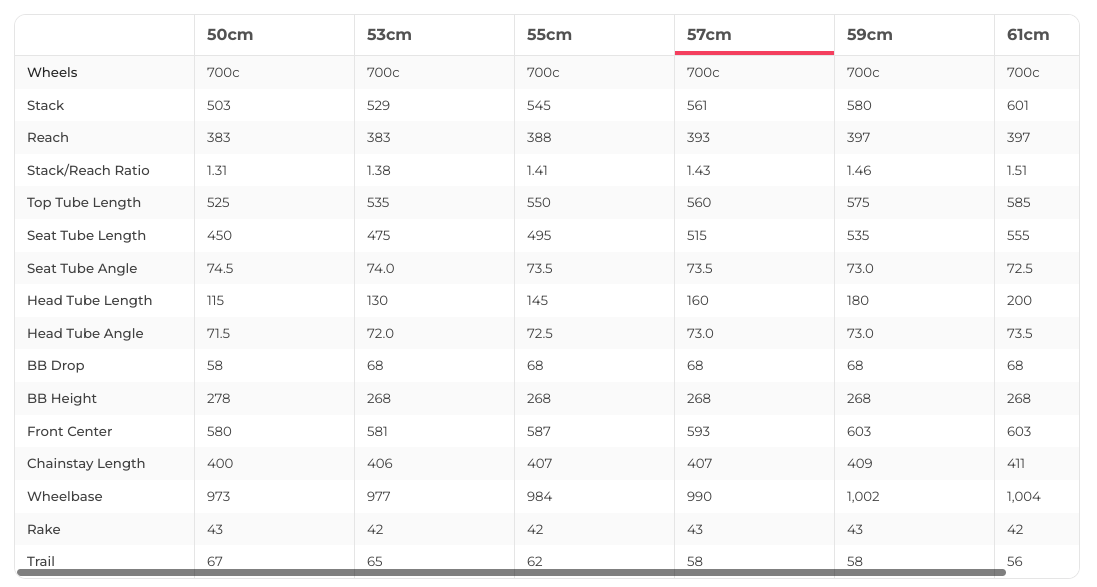This screenshot has width=1097, height=587.
Task: Select the Top Tube Length row label
Action: tap(84, 203)
